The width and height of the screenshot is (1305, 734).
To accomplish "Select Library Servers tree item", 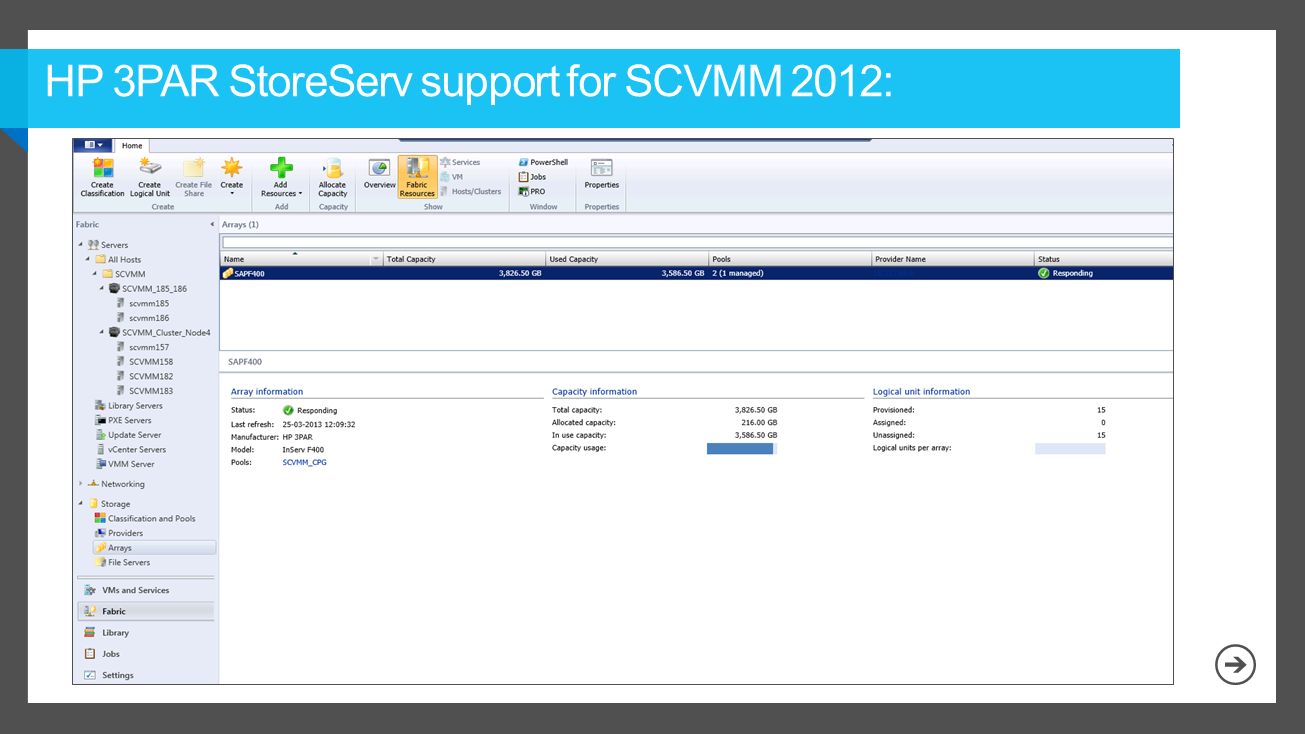I will pyautogui.click(x=128, y=406).
